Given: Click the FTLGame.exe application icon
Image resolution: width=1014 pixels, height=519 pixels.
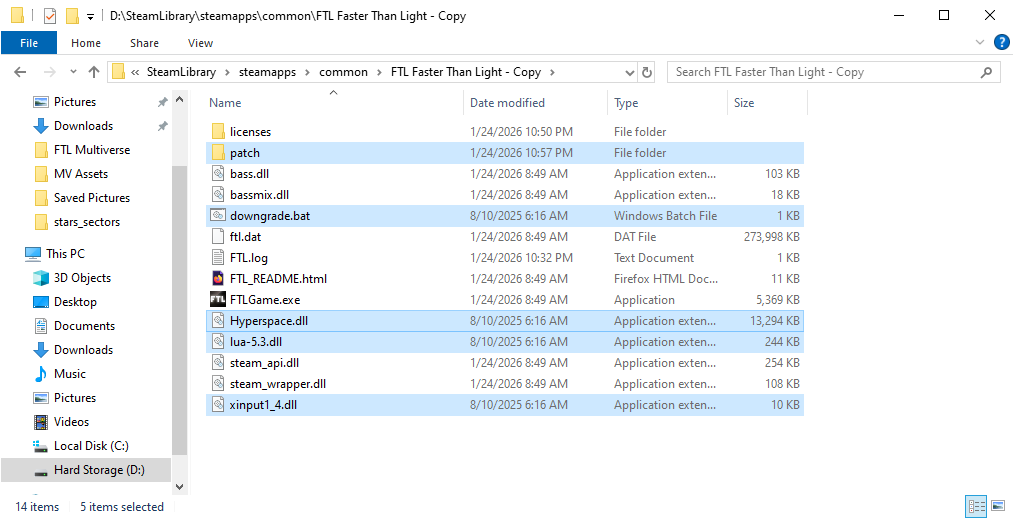Looking at the screenshot, I should point(218,300).
